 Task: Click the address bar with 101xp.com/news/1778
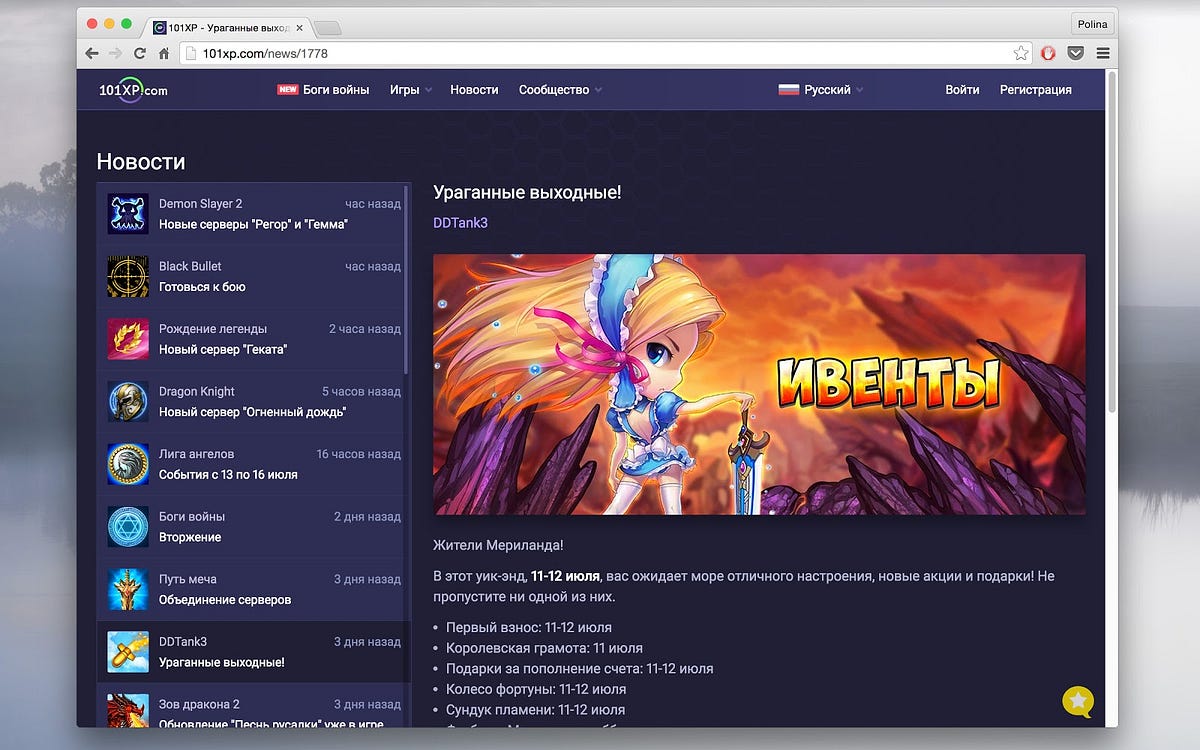[x=605, y=53]
